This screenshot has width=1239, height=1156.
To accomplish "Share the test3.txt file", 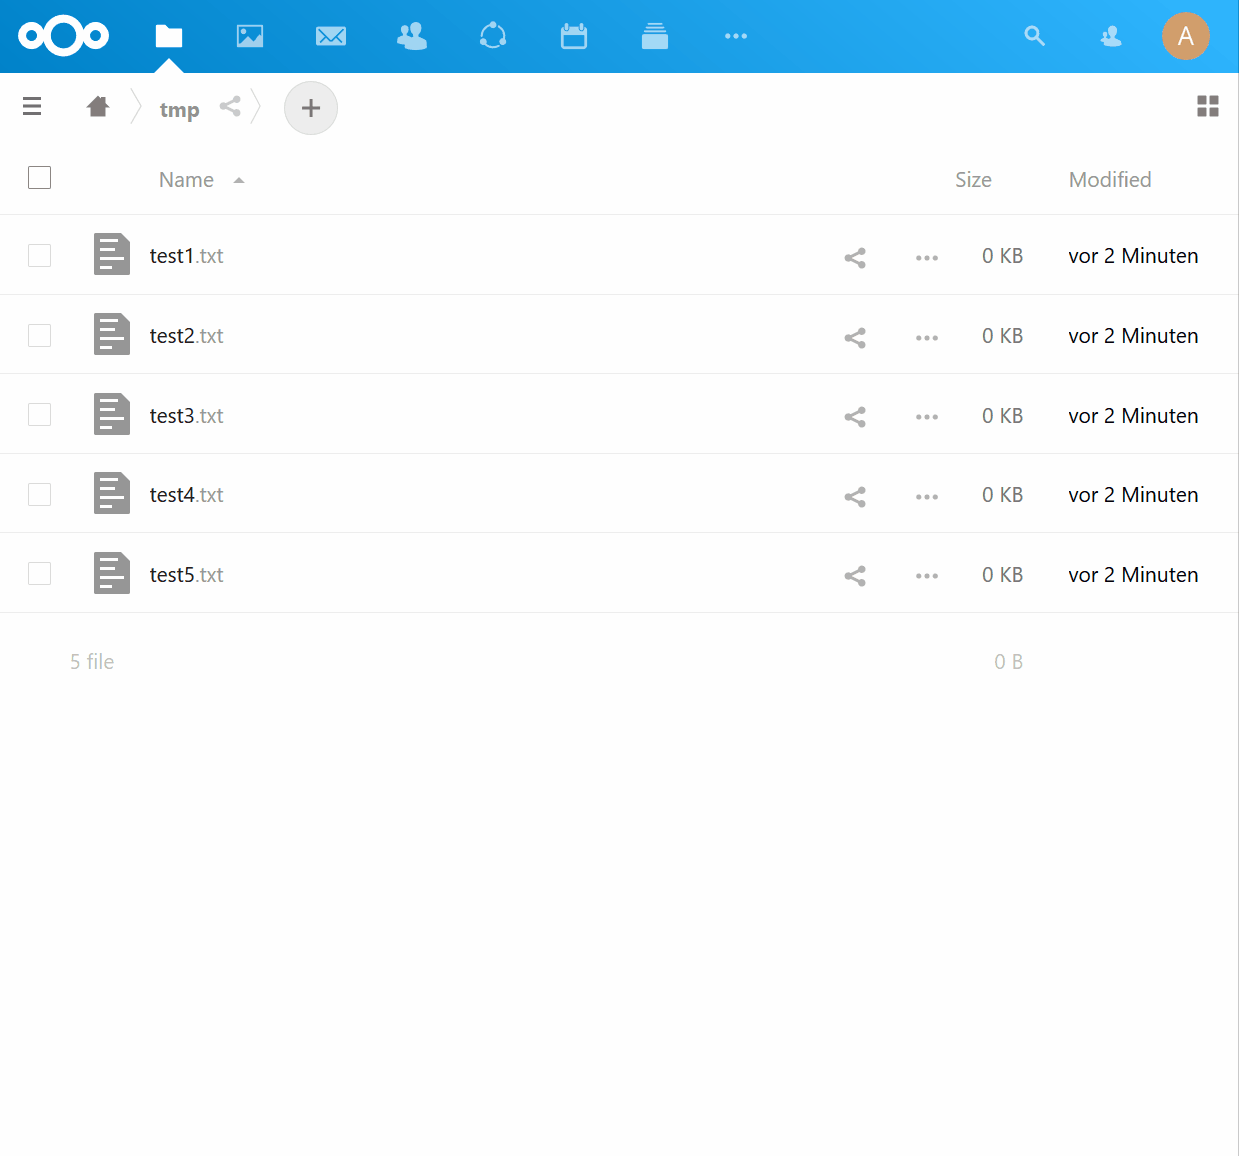I will pyautogui.click(x=855, y=417).
